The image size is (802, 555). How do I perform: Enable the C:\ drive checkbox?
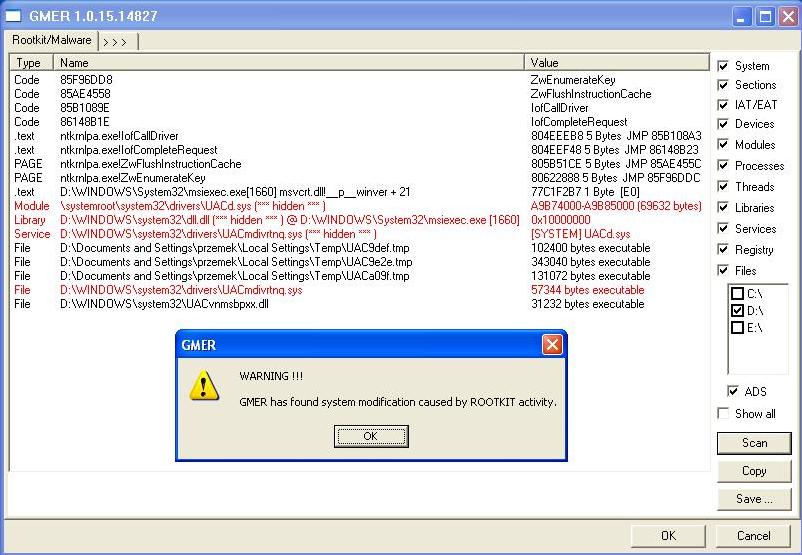click(737, 294)
